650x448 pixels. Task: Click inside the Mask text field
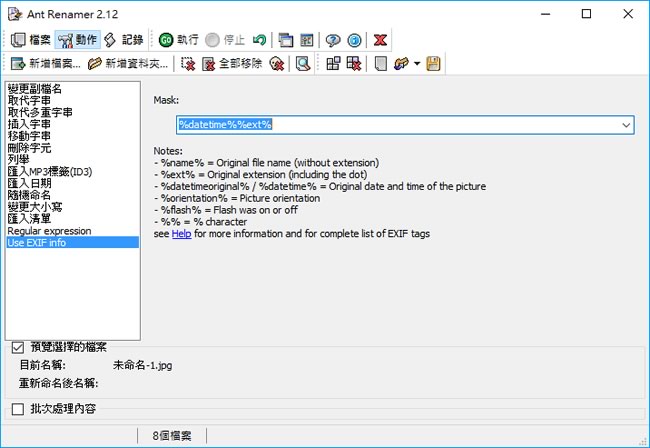coord(400,125)
